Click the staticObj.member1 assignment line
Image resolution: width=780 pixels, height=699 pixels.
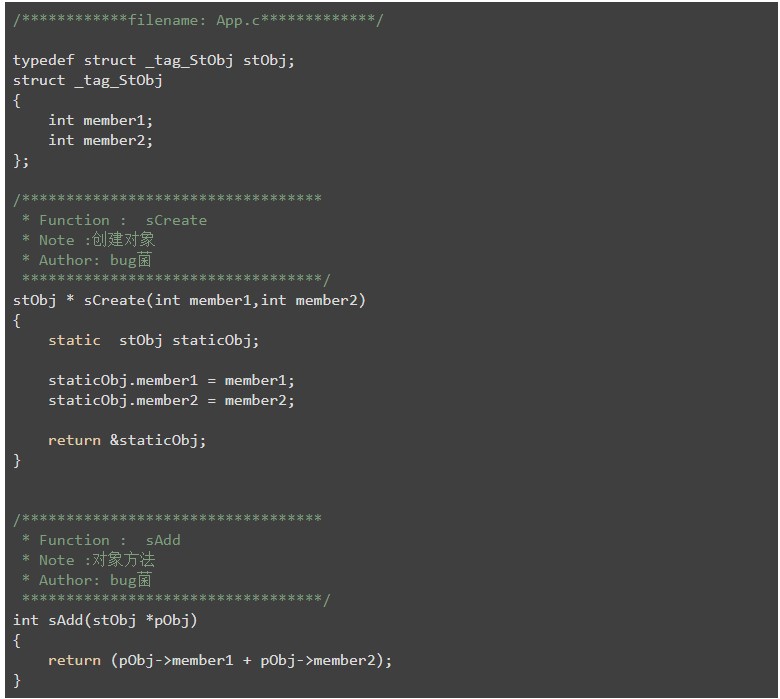(x=172, y=380)
